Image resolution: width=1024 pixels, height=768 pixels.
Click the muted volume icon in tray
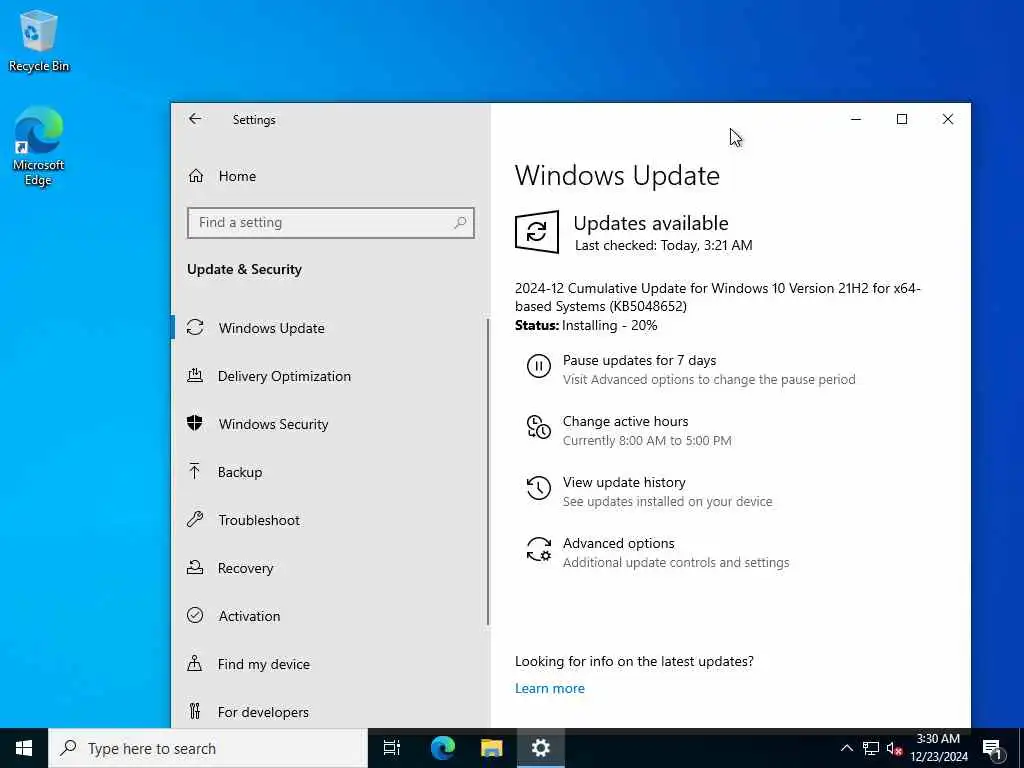[x=894, y=748]
